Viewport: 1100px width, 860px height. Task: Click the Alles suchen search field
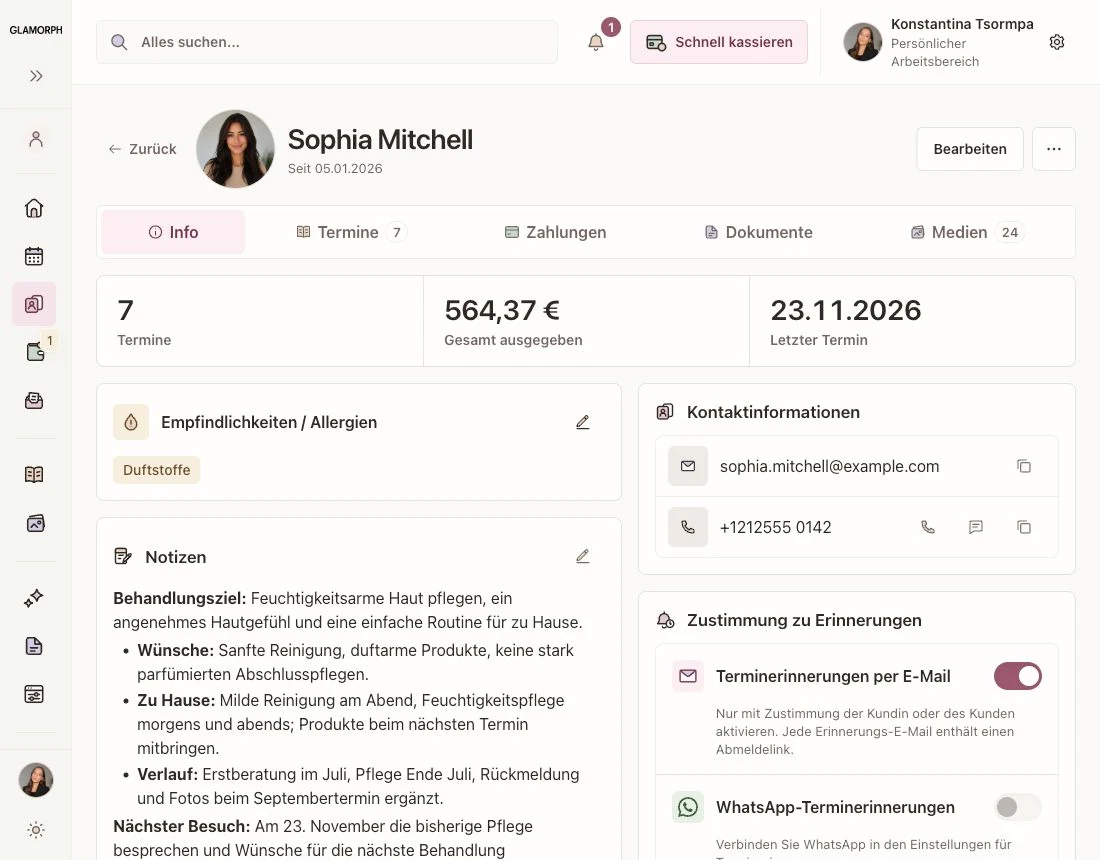pos(327,42)
